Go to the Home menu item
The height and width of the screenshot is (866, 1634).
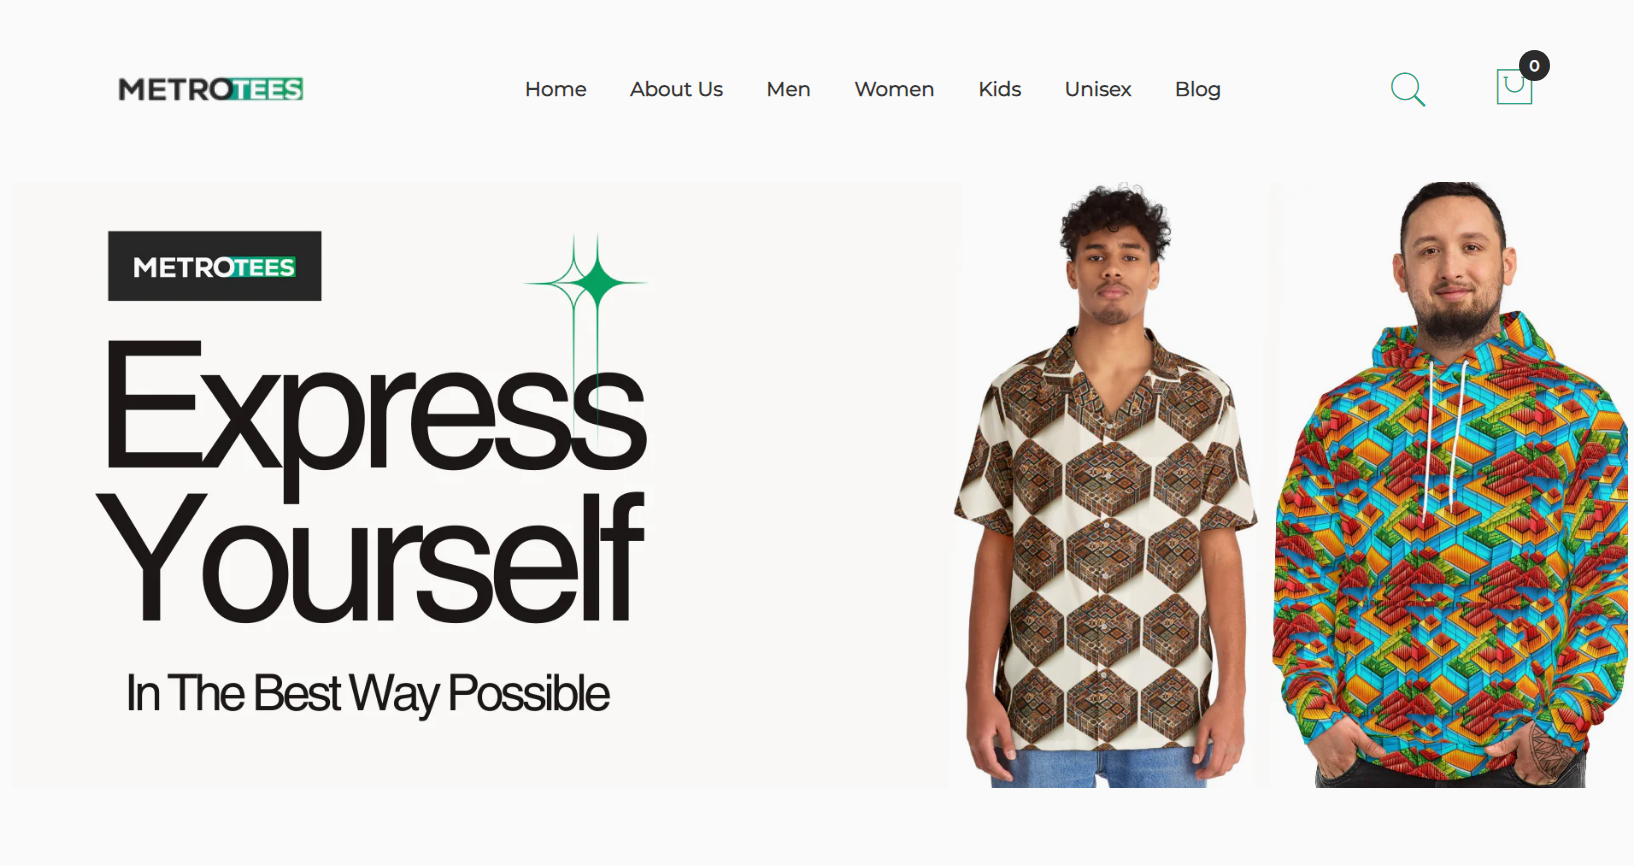click(x=556, y=89)
